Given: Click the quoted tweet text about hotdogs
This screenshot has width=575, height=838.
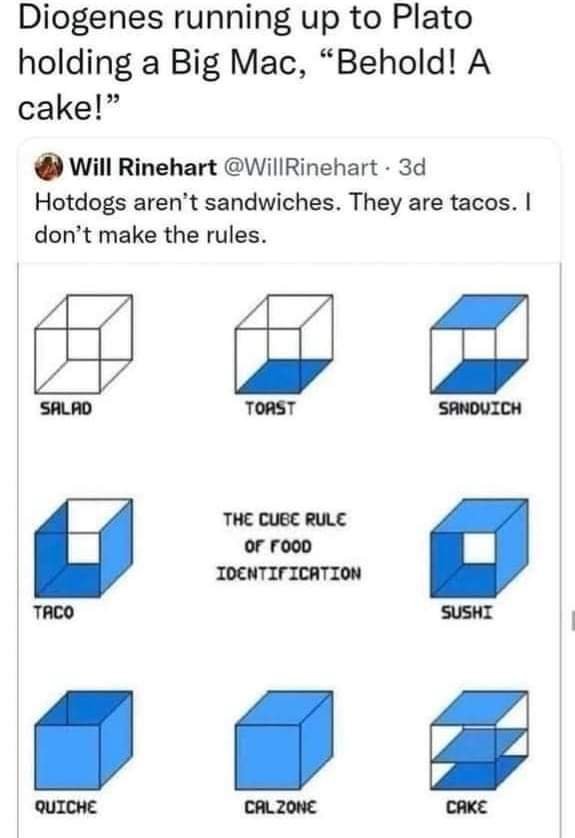Looking at the screenshot, I should click(x=283, y=218).
